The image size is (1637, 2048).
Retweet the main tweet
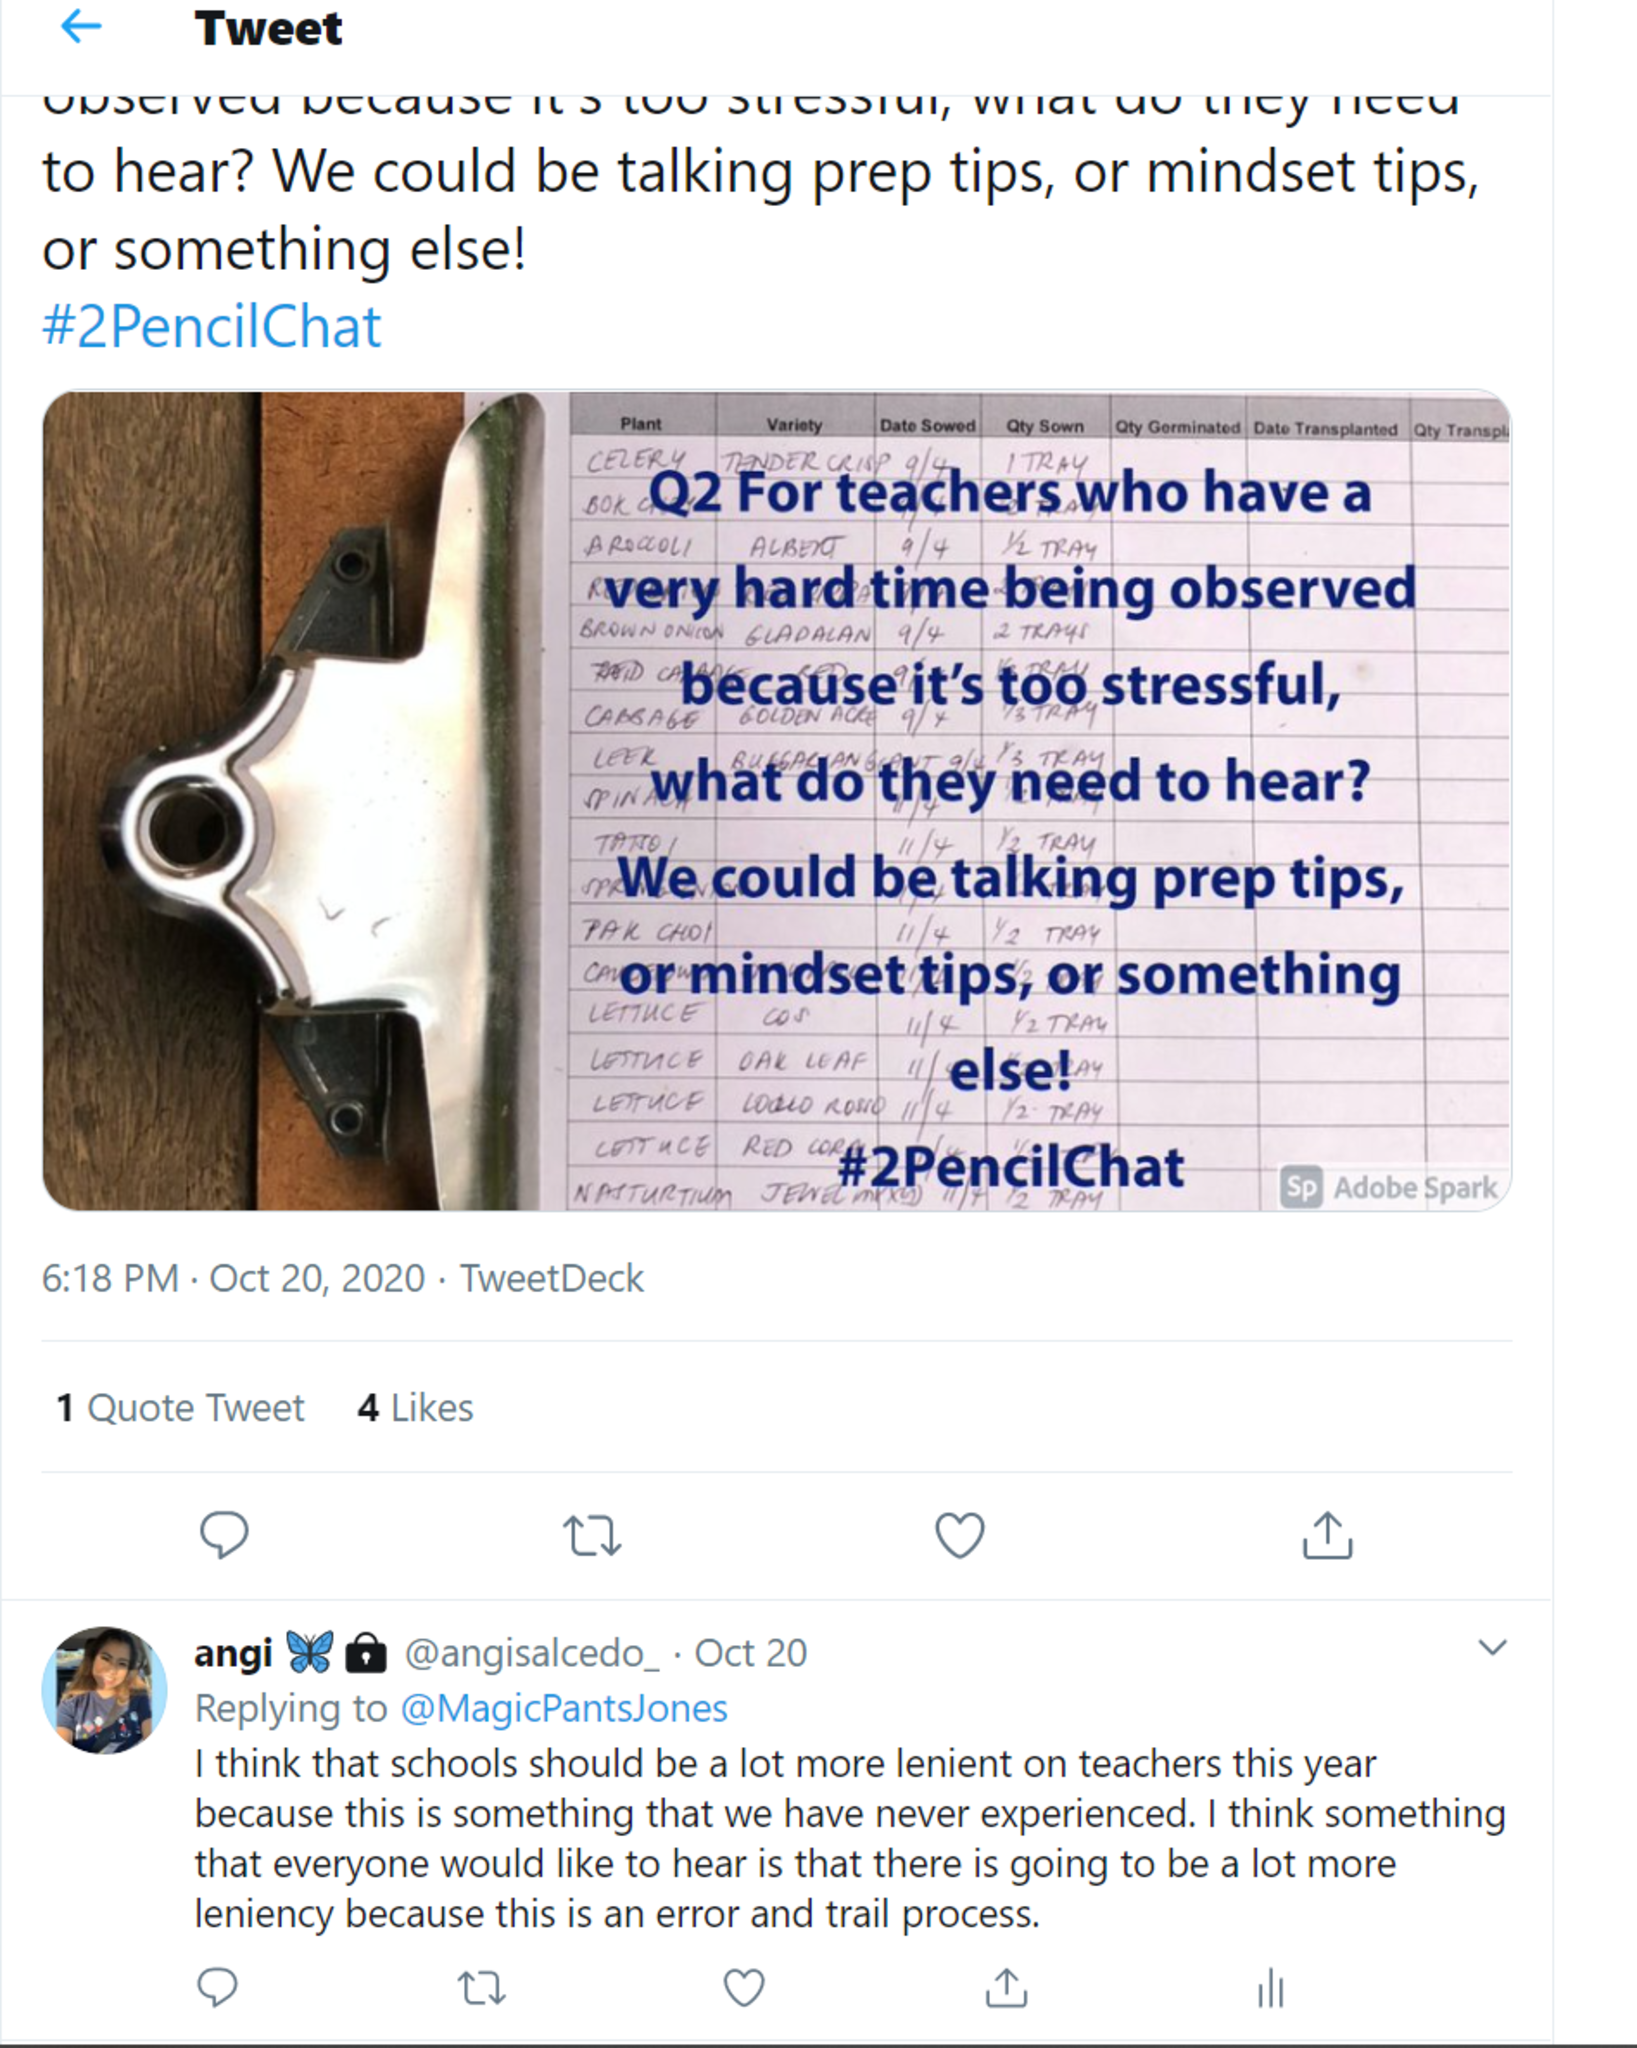(592, 1536)
